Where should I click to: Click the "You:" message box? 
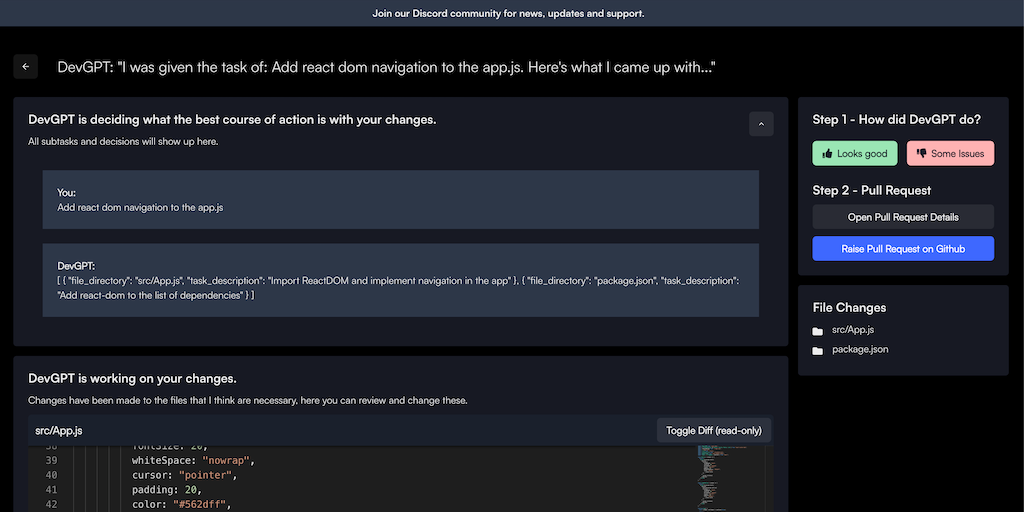tap(400, 200)
